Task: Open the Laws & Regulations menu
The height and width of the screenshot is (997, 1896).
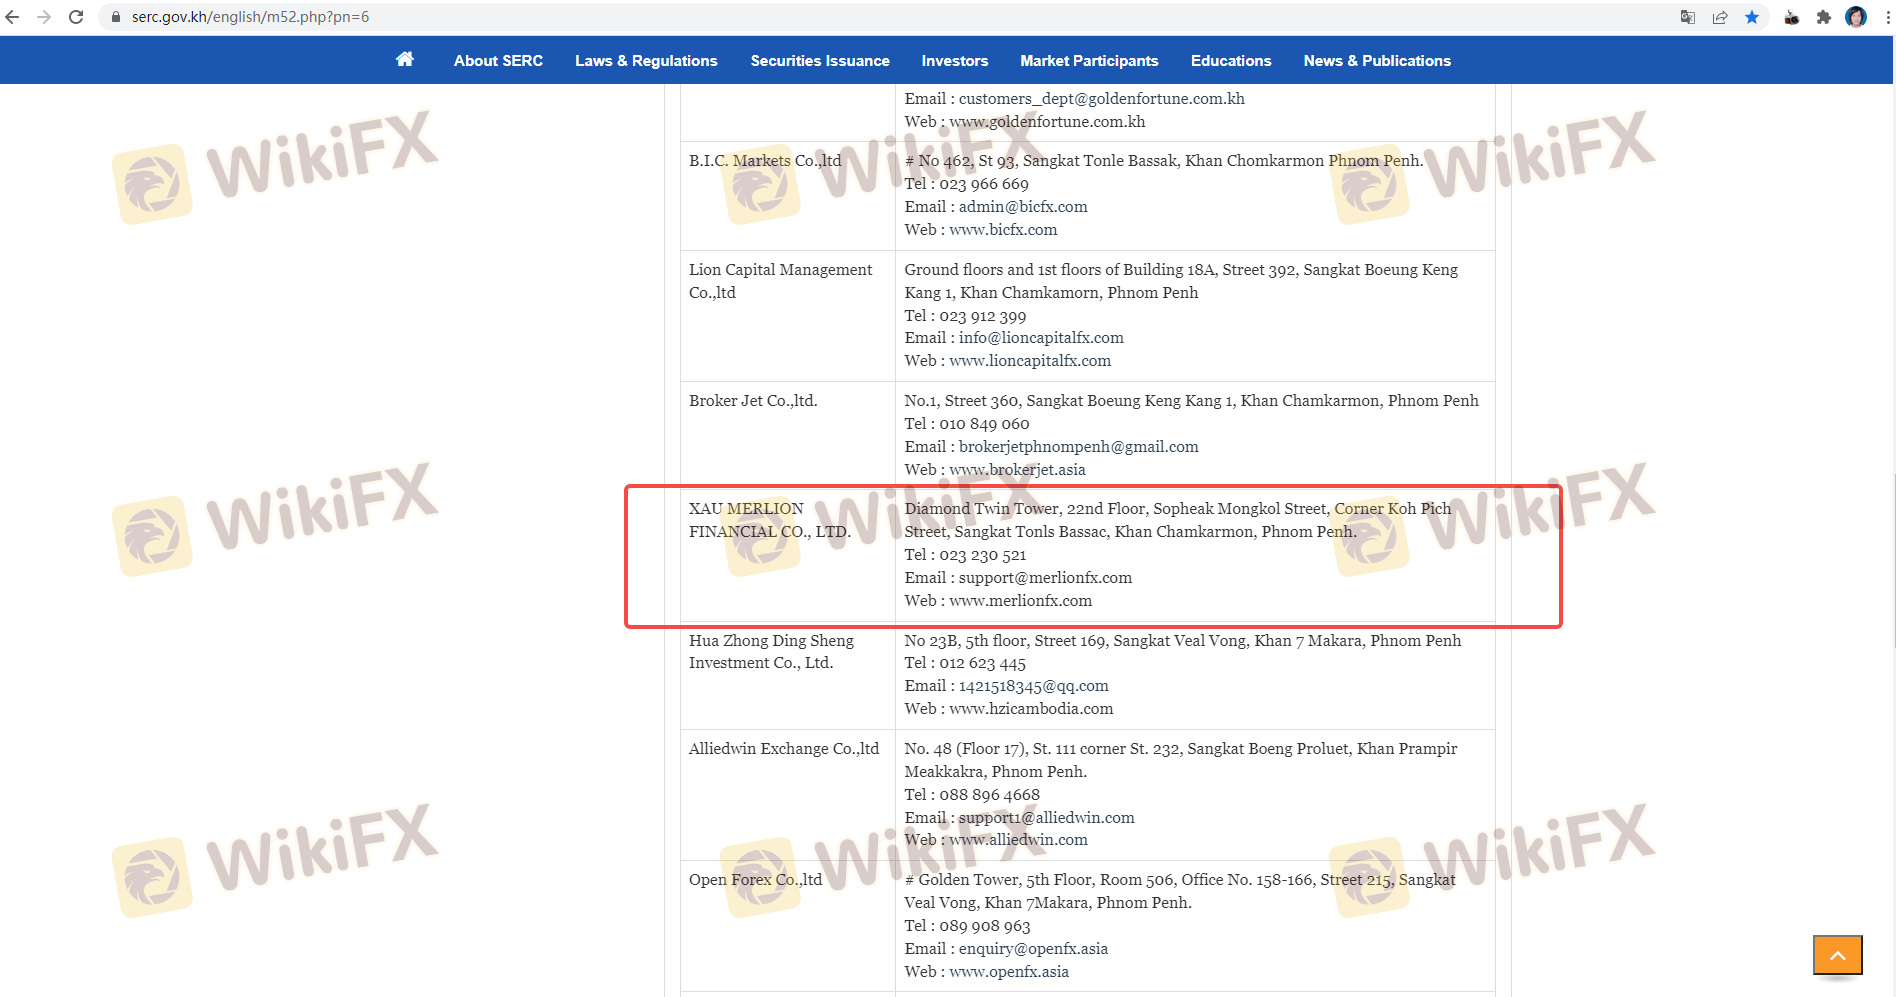Action: pyautogui.click(x=646, y=61)
